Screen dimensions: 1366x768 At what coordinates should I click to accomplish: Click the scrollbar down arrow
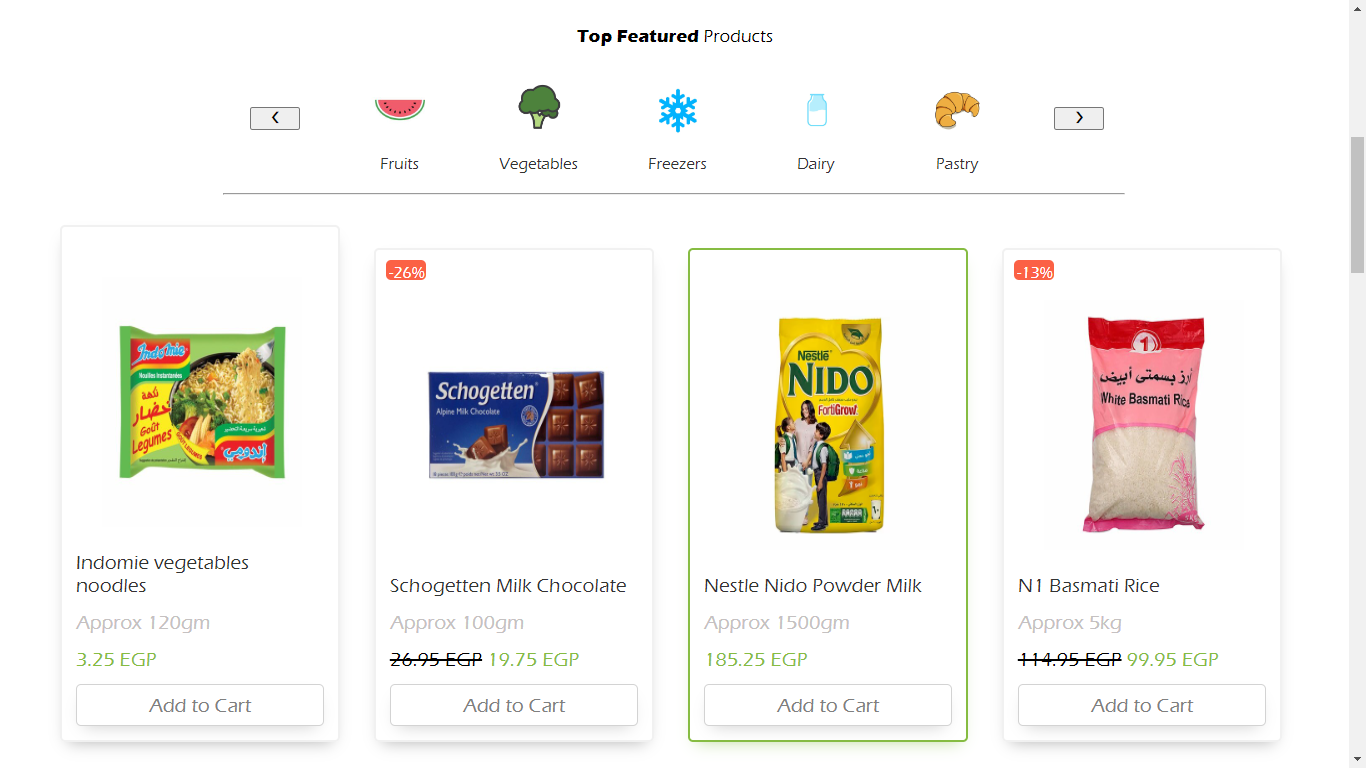coord(1358,759)
